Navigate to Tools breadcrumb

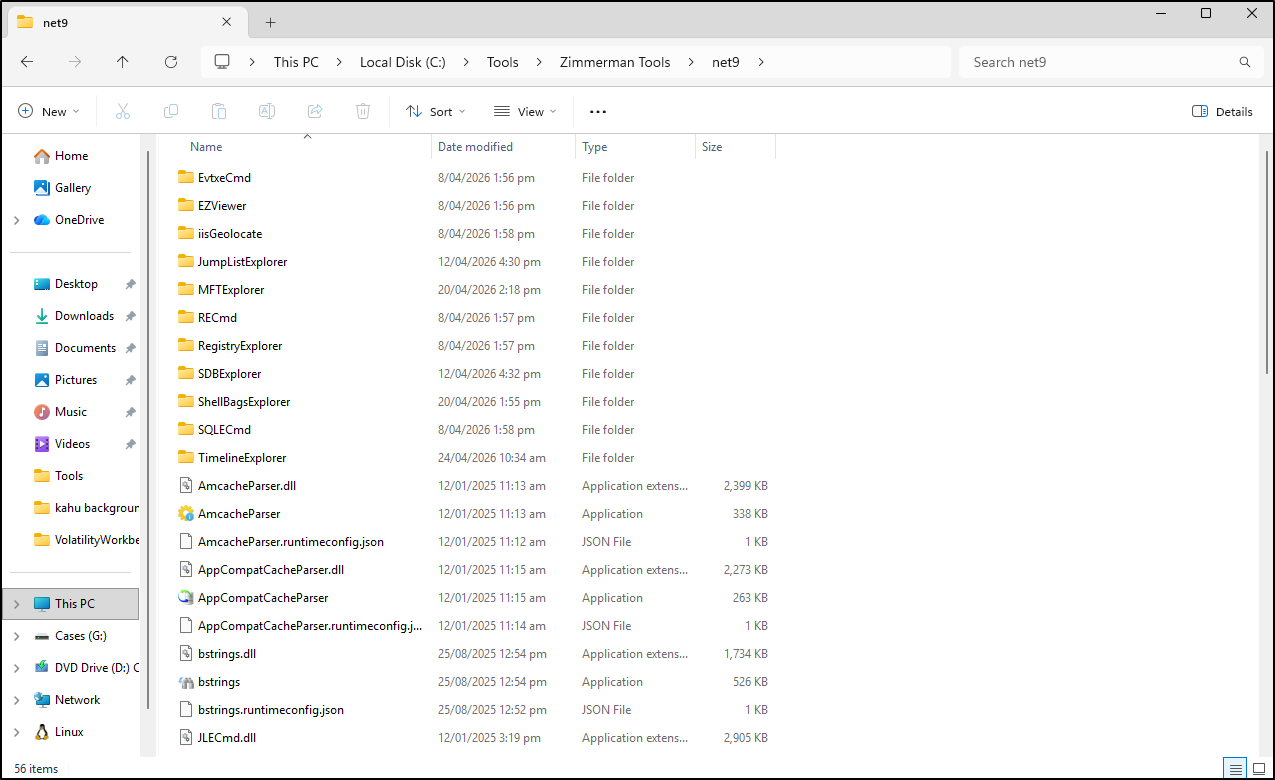click(x=503, y=62)
